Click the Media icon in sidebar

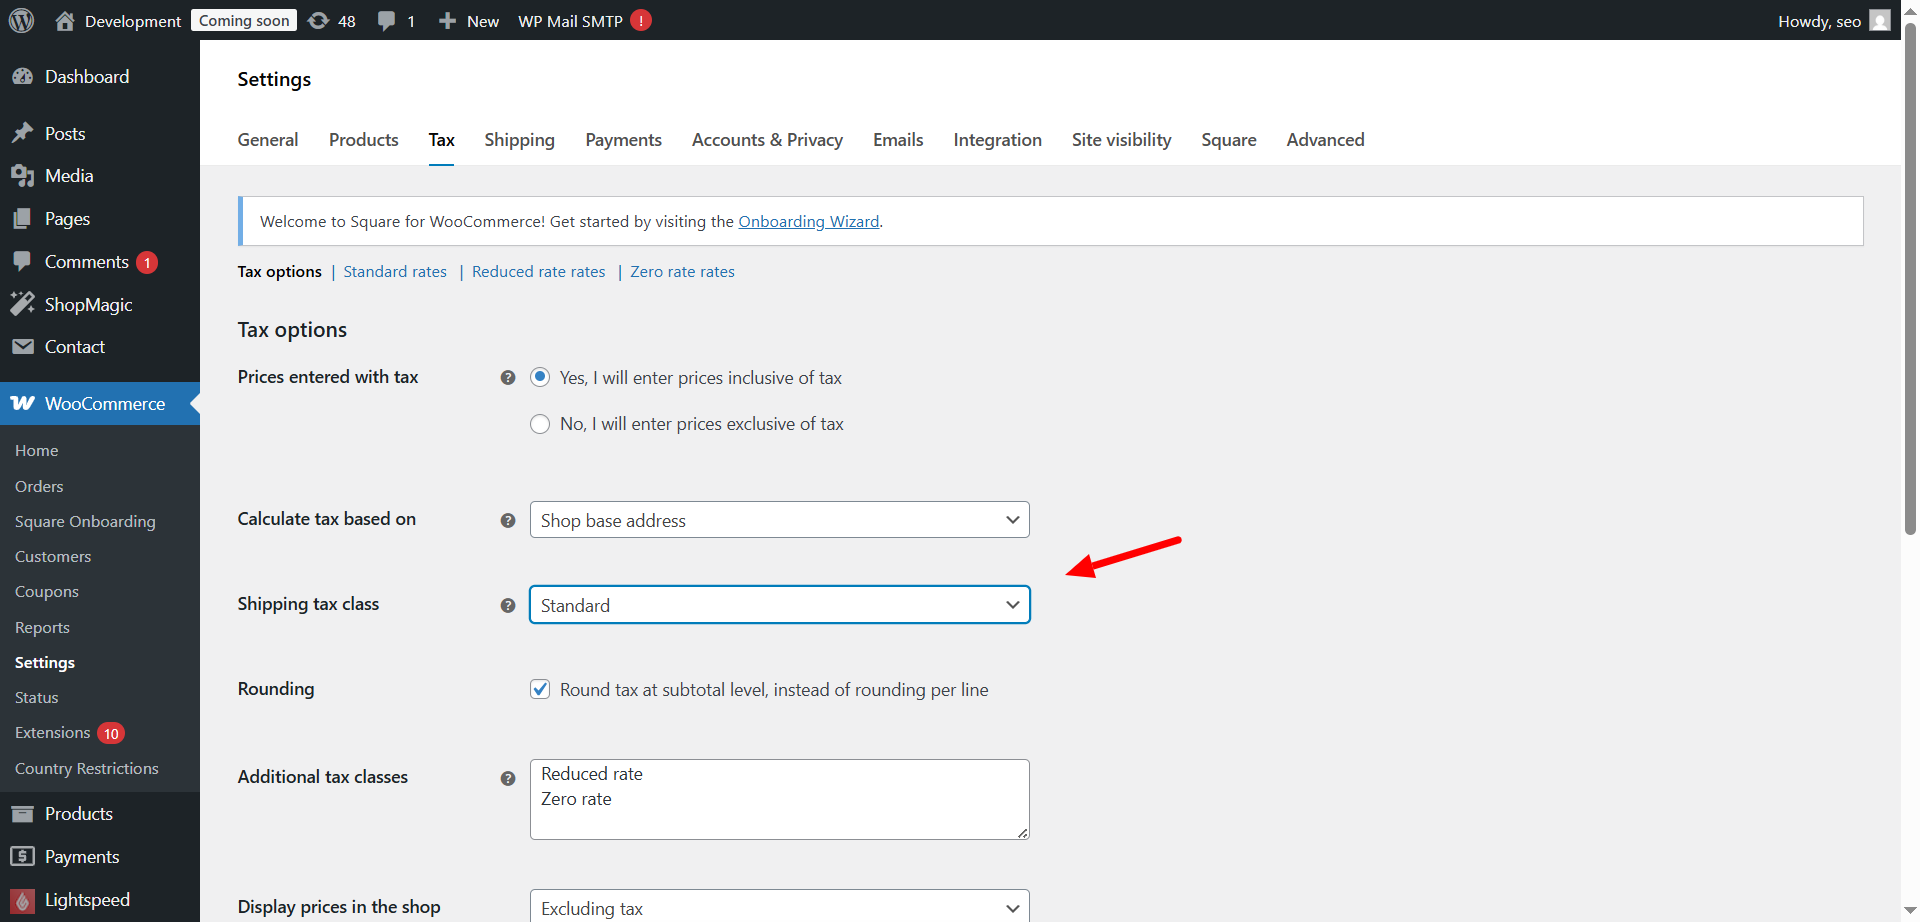[x=22, y=176]
